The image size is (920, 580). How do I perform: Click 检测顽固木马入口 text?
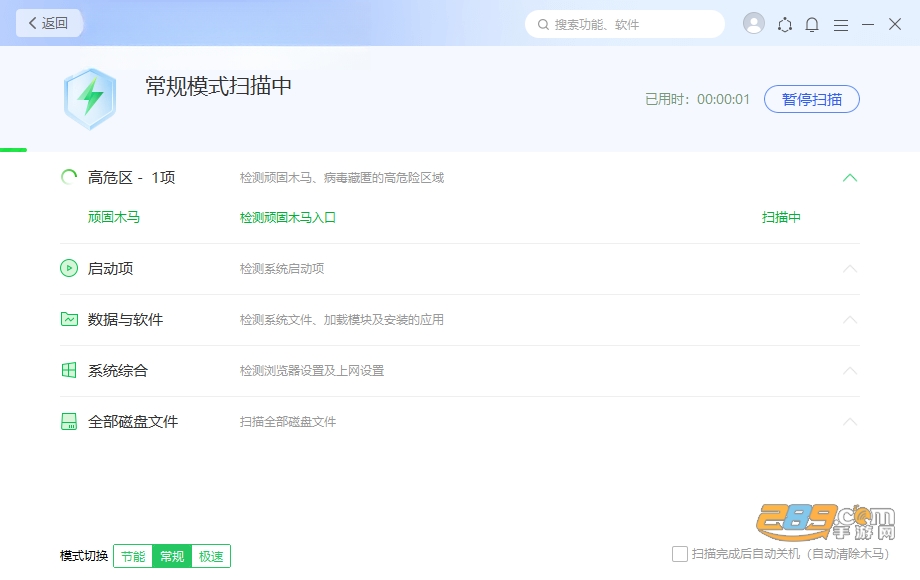(288, 218)
